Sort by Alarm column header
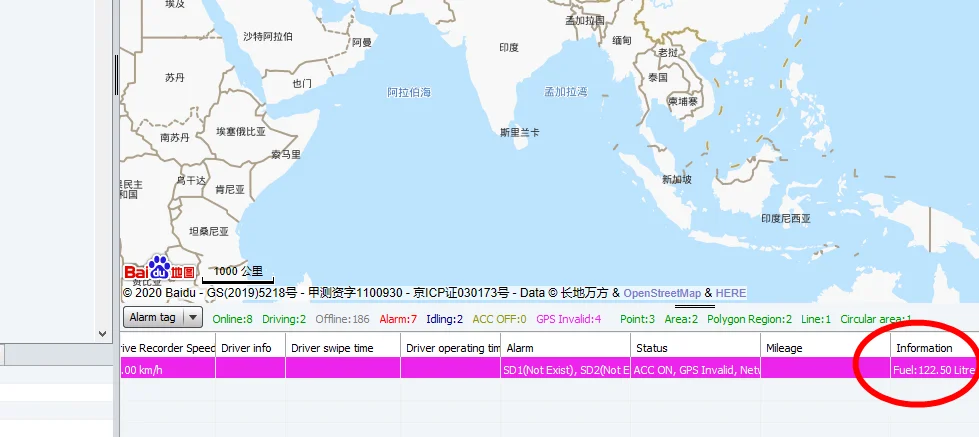This screenshot has height=437, width=979. click(566, 348)
